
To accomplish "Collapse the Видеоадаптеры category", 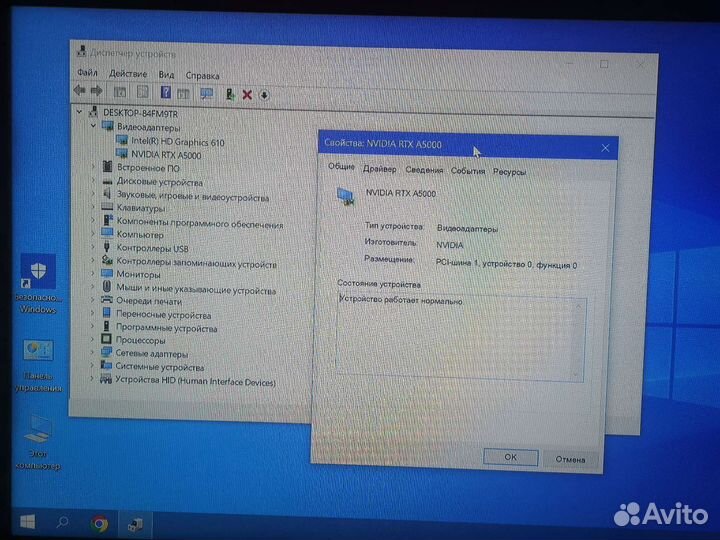I will pos(93,125).
